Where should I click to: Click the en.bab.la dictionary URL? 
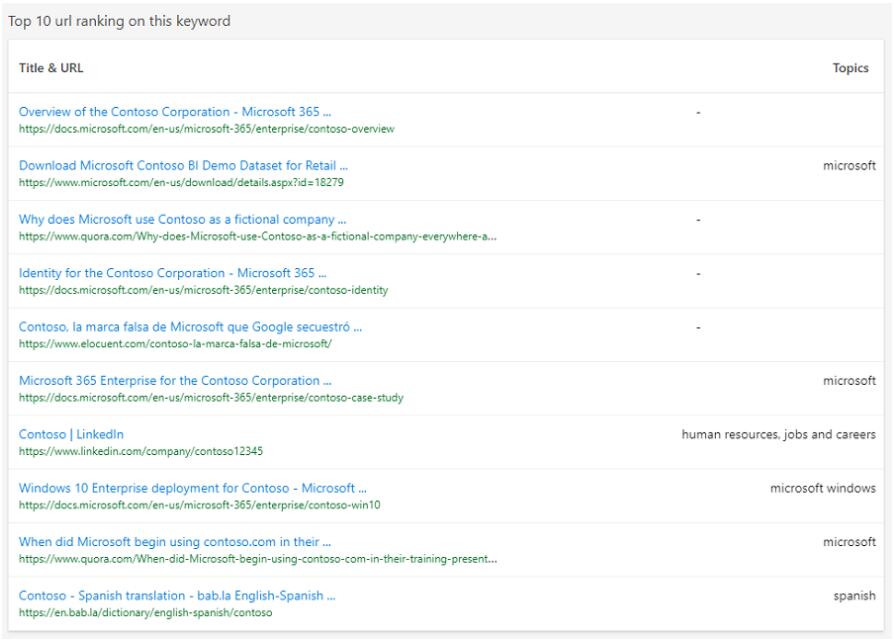(x=145, y=612)
